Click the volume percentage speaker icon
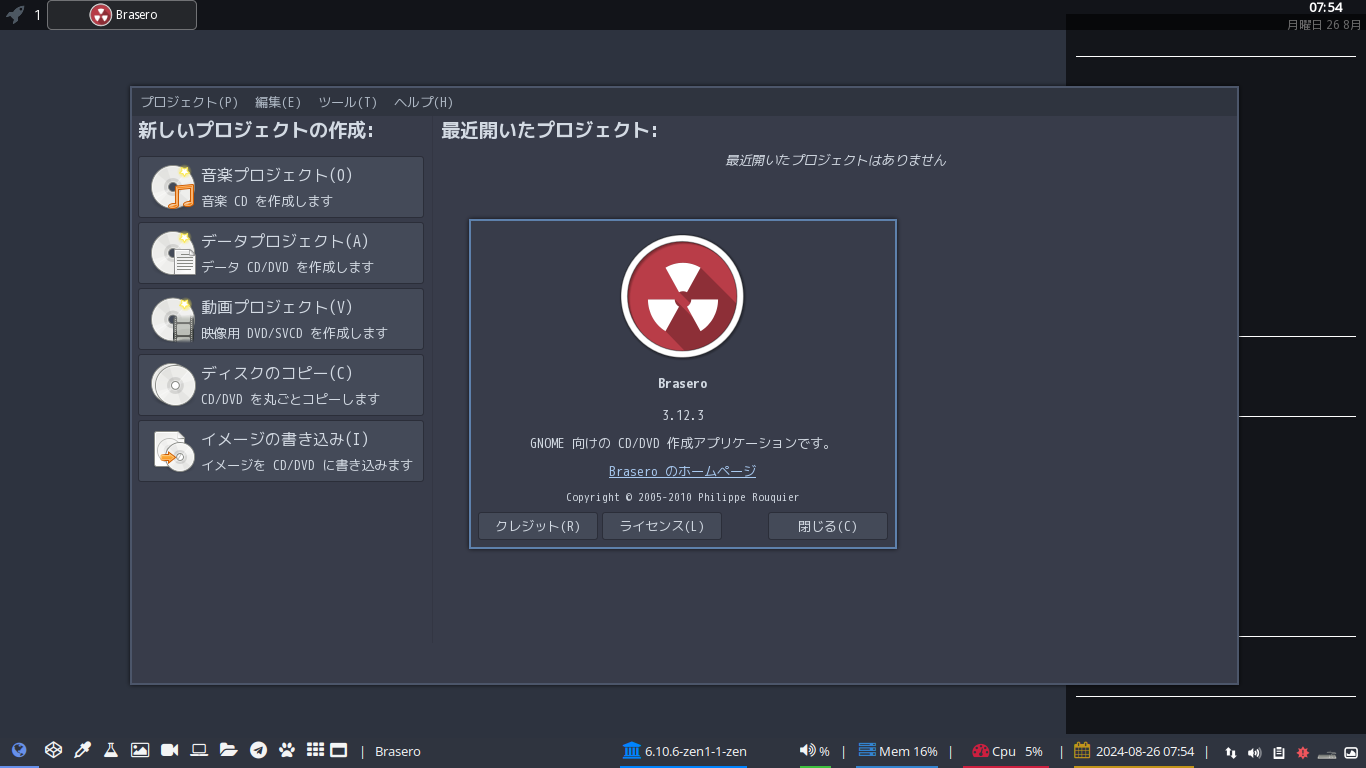Screen dimensions: 1366x768 point(807,750)
